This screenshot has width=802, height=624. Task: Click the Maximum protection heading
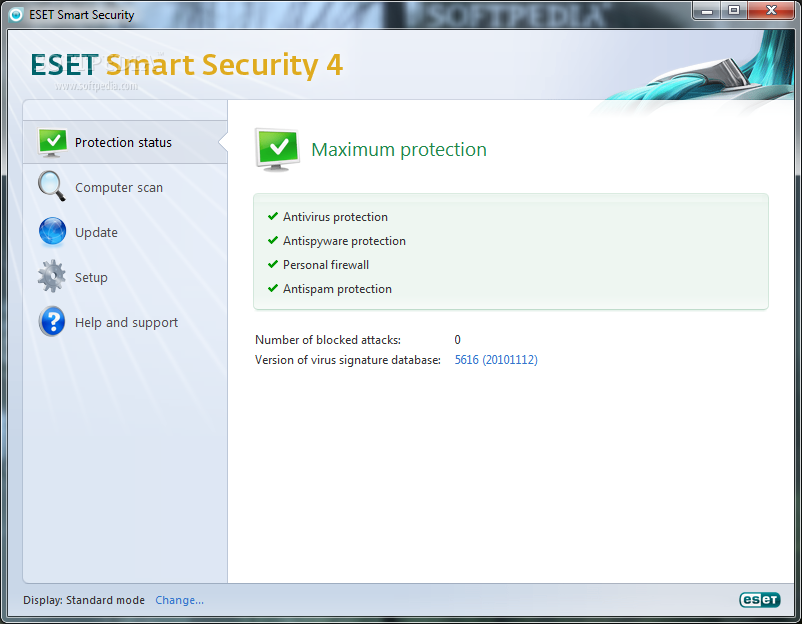tap(399, 149)
